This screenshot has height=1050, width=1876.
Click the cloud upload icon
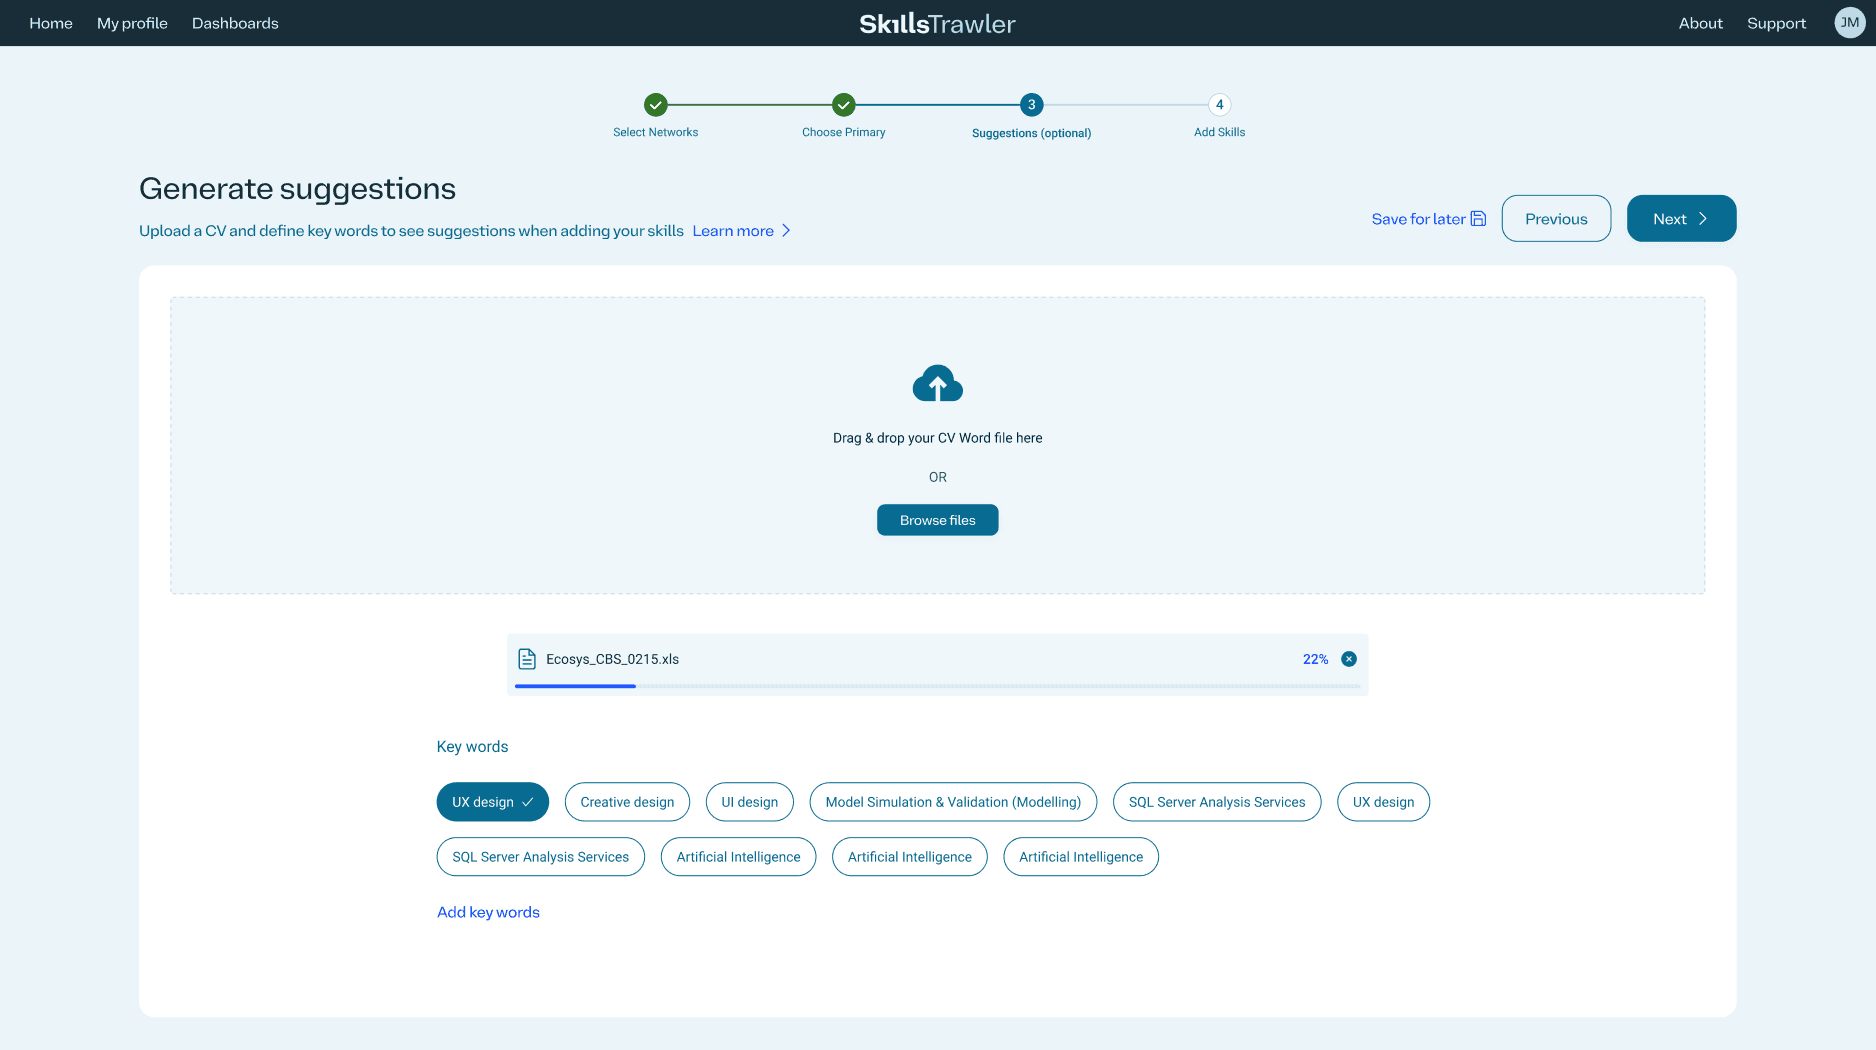[x=937, y=383]
